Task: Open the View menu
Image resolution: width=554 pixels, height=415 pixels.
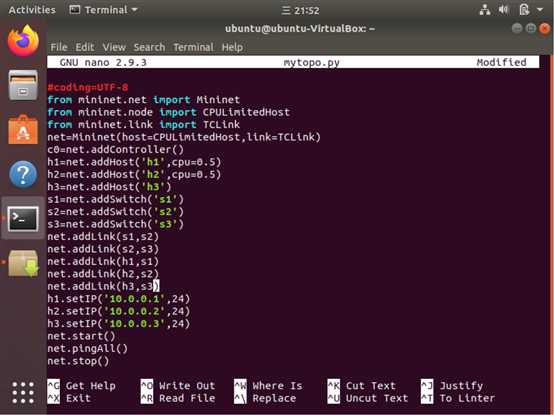Action: pos(114,47)
